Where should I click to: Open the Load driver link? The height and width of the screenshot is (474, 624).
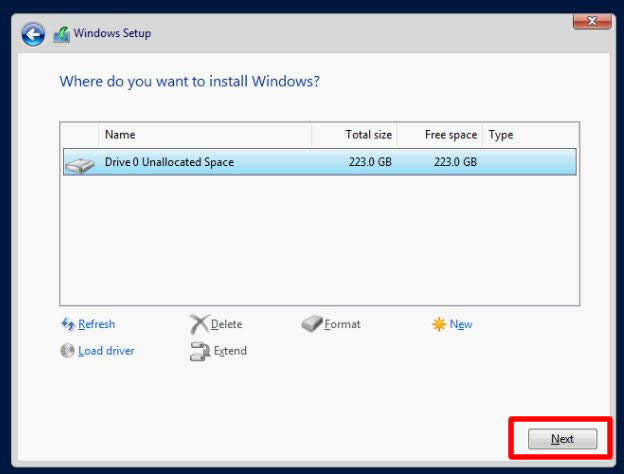106,351
